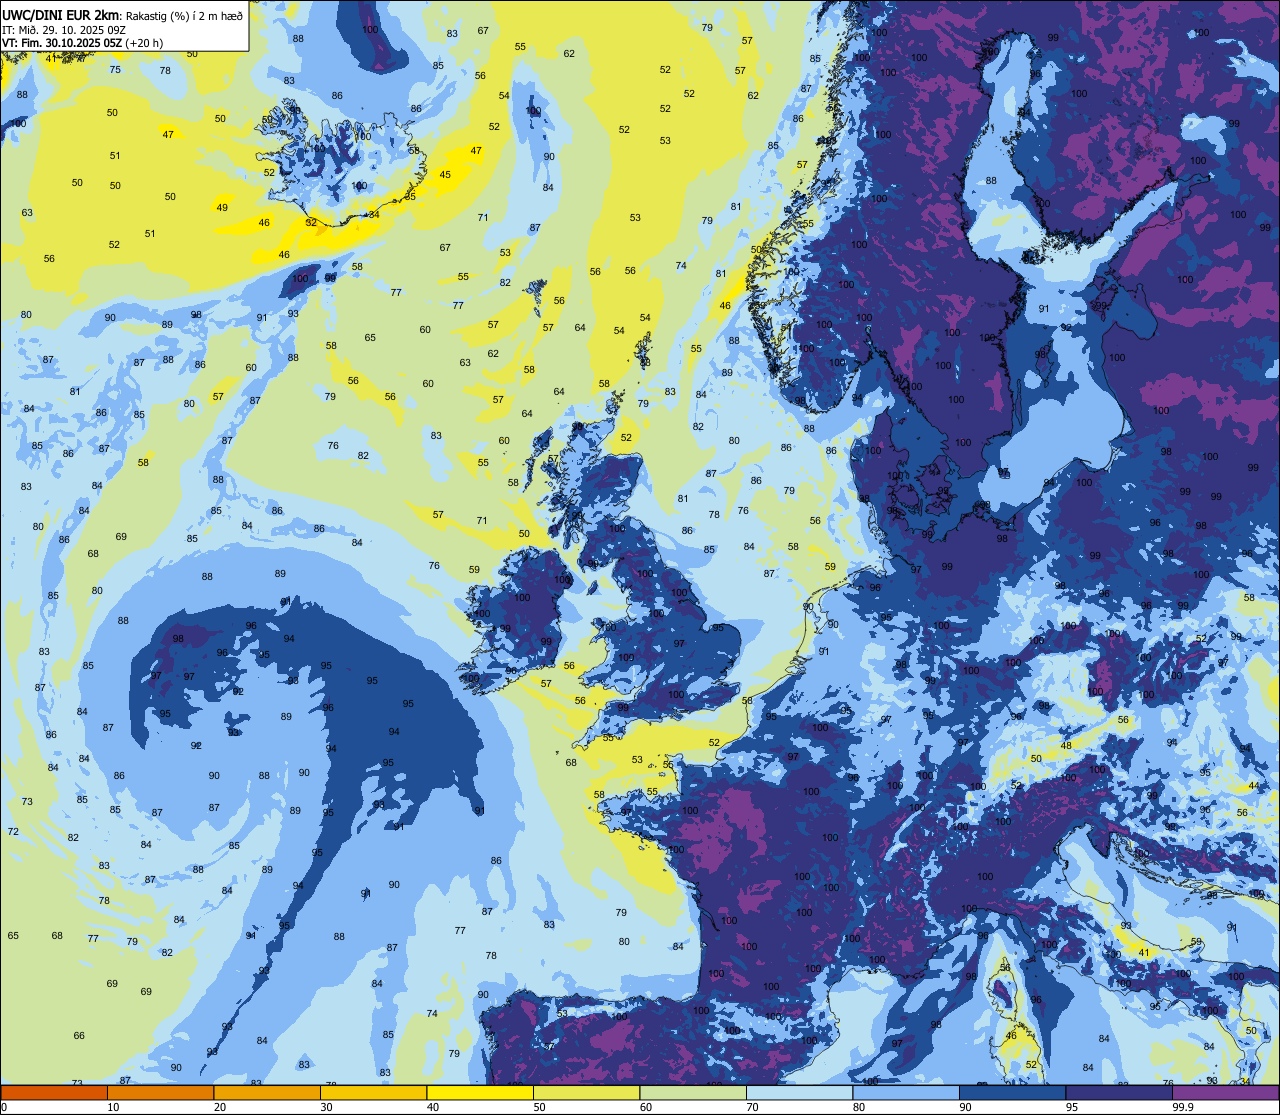
Task: Click the '44' humidity value near the right edge
Action: [x=1254, y=786]
